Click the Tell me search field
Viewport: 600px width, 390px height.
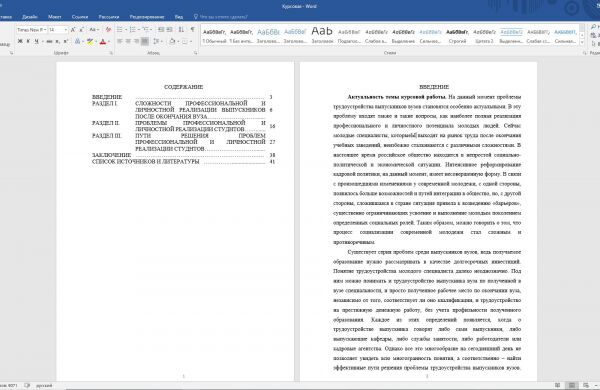pos(220,17)
